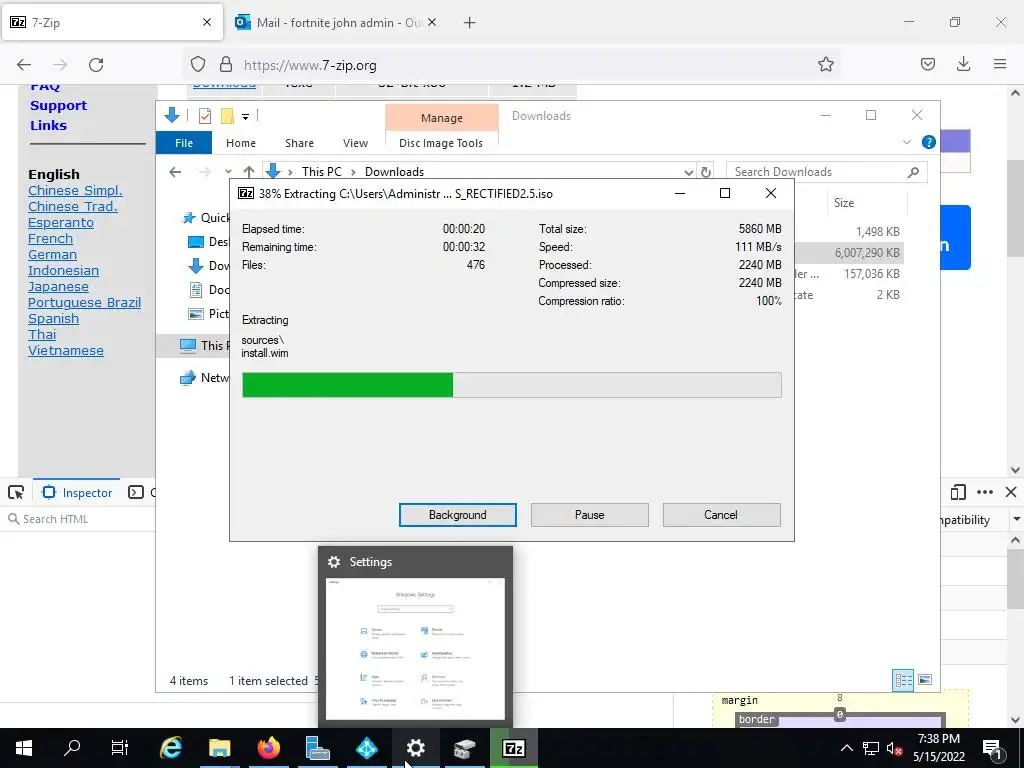Click the Search Downloads field
This screenshot has width=1024, height=768.
tap(826, 172)
